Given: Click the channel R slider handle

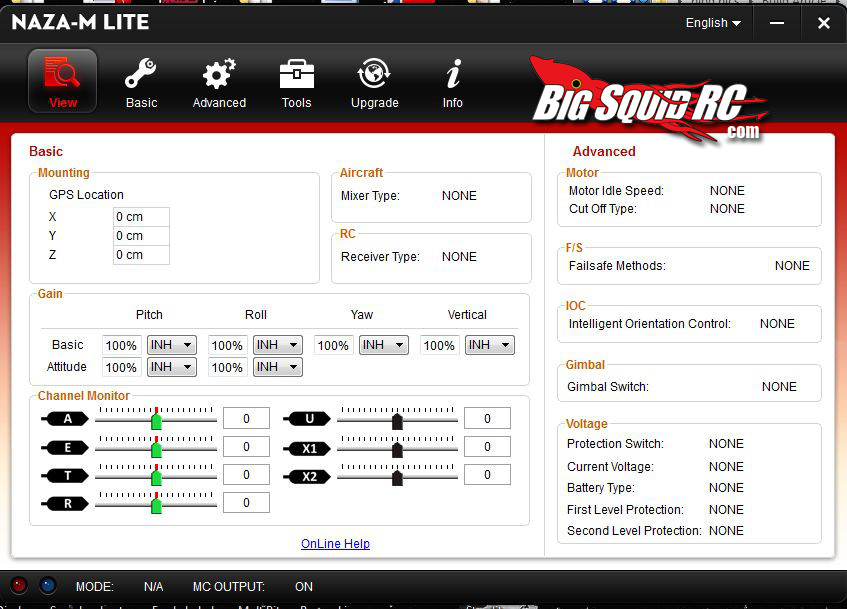Looking at the screenshot, I should pos(157,504).
